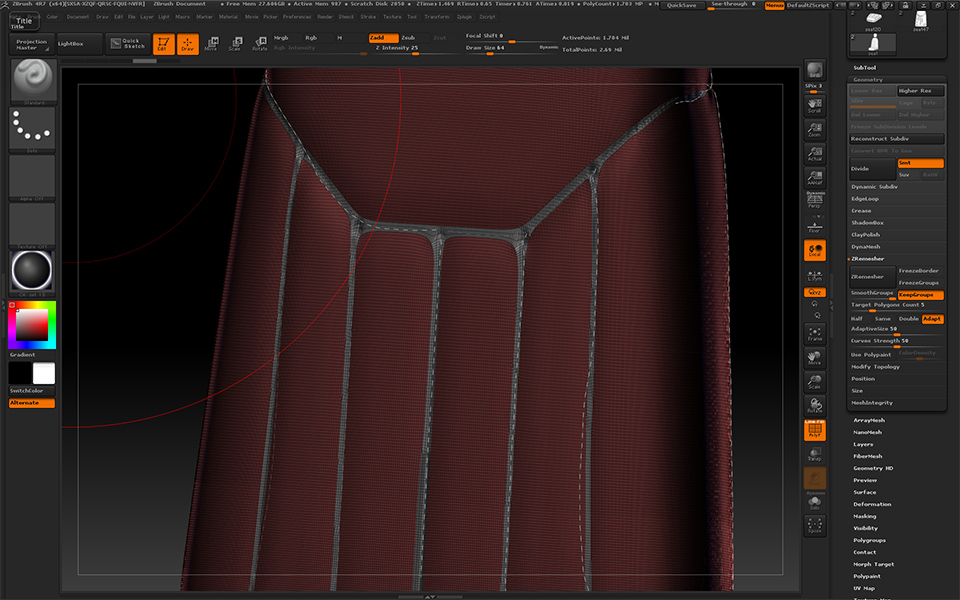Select the Rotate mode icon in top shelf

(x=260, y=44)
